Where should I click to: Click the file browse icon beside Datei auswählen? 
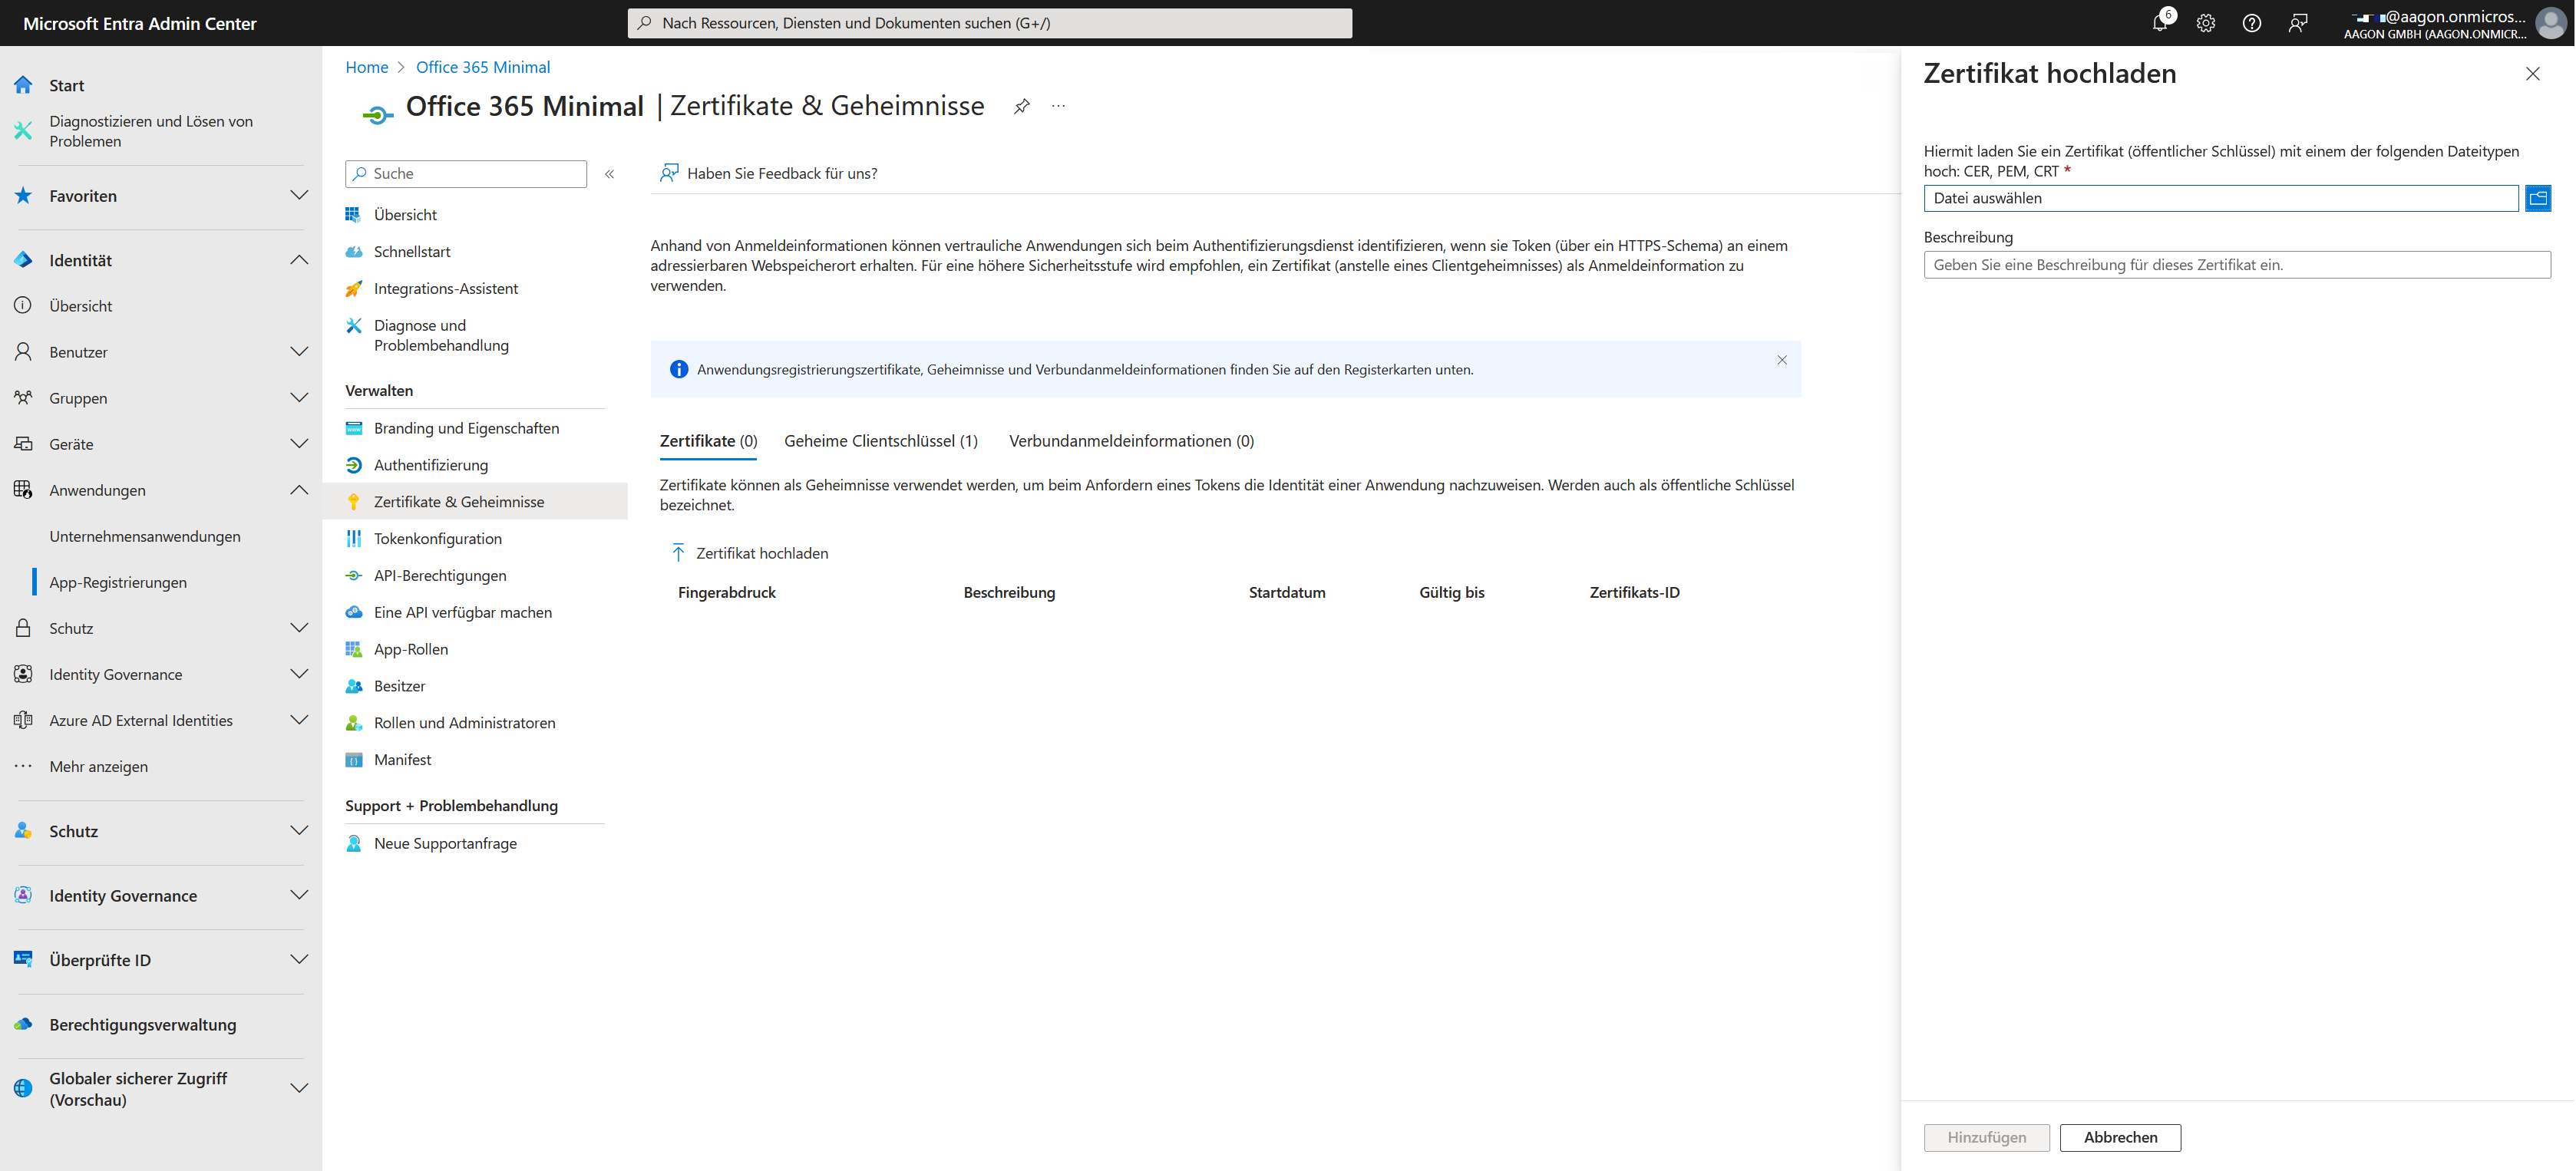tap(2539, 198)
